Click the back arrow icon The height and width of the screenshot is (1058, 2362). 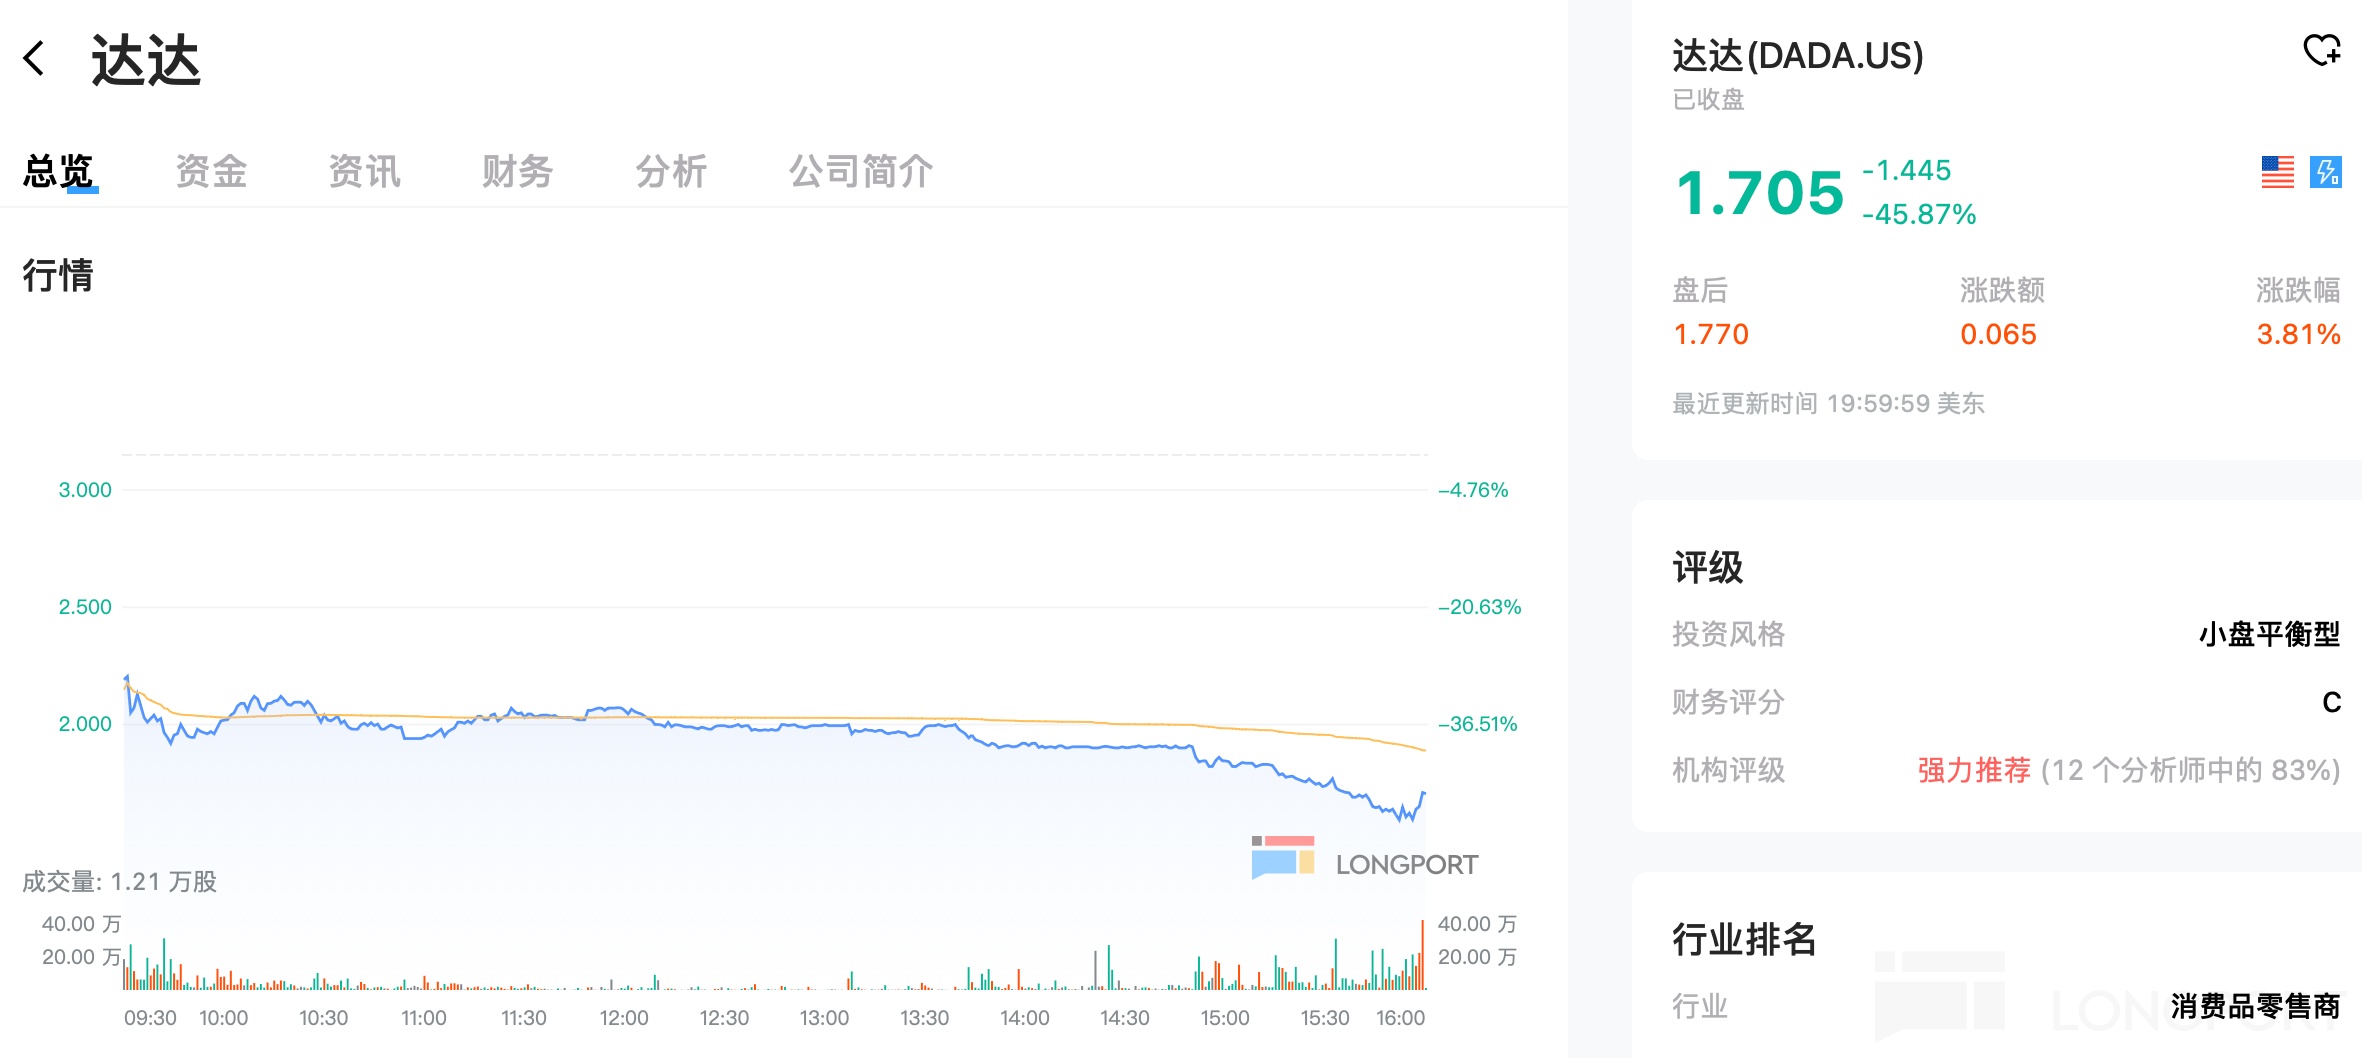pyautogui.click(x=35, y=58)
